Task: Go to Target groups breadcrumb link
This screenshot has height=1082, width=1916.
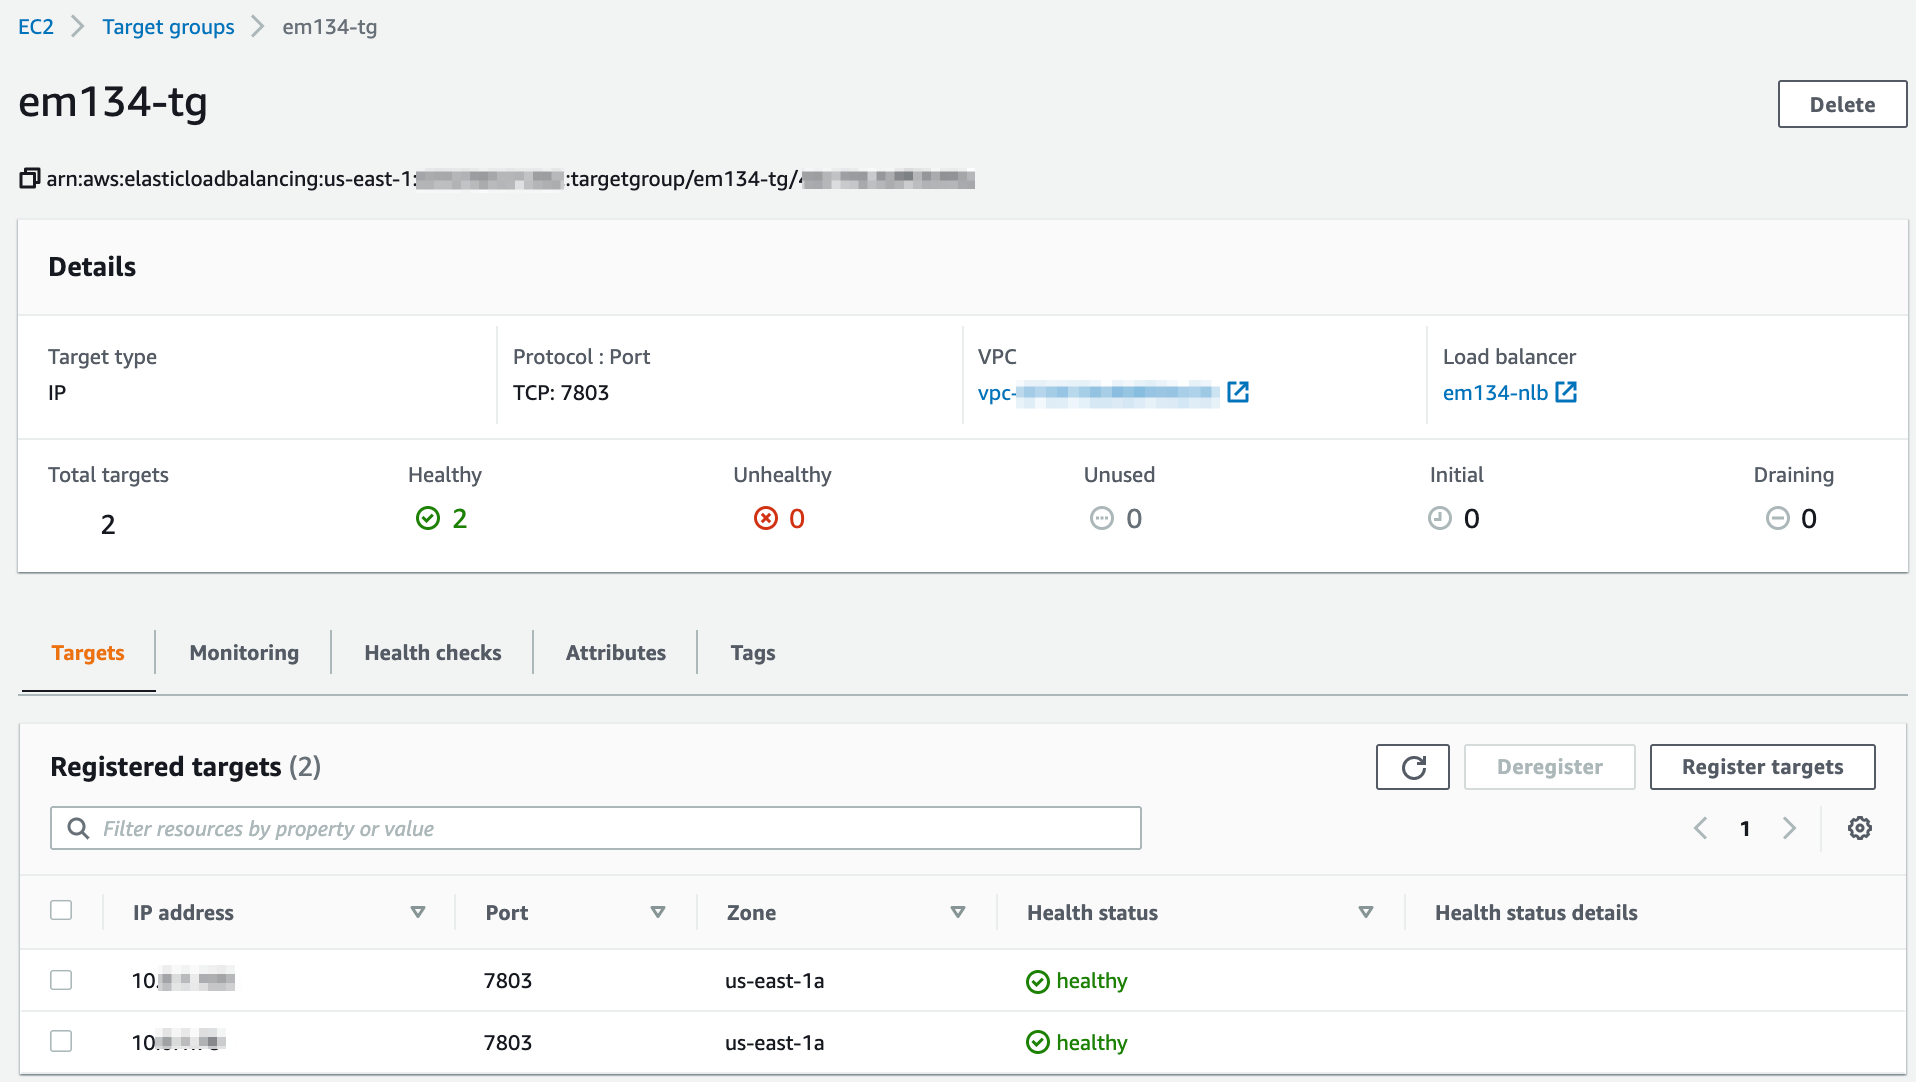Action: coord(168,27)
